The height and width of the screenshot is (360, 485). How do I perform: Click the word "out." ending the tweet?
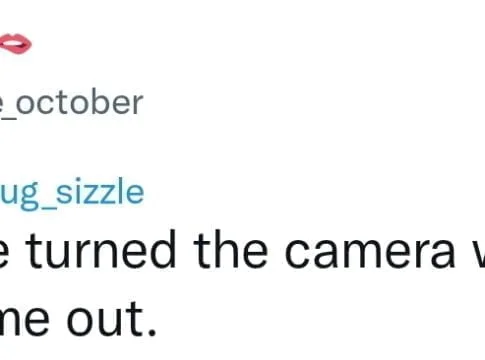tap(111, 320)
